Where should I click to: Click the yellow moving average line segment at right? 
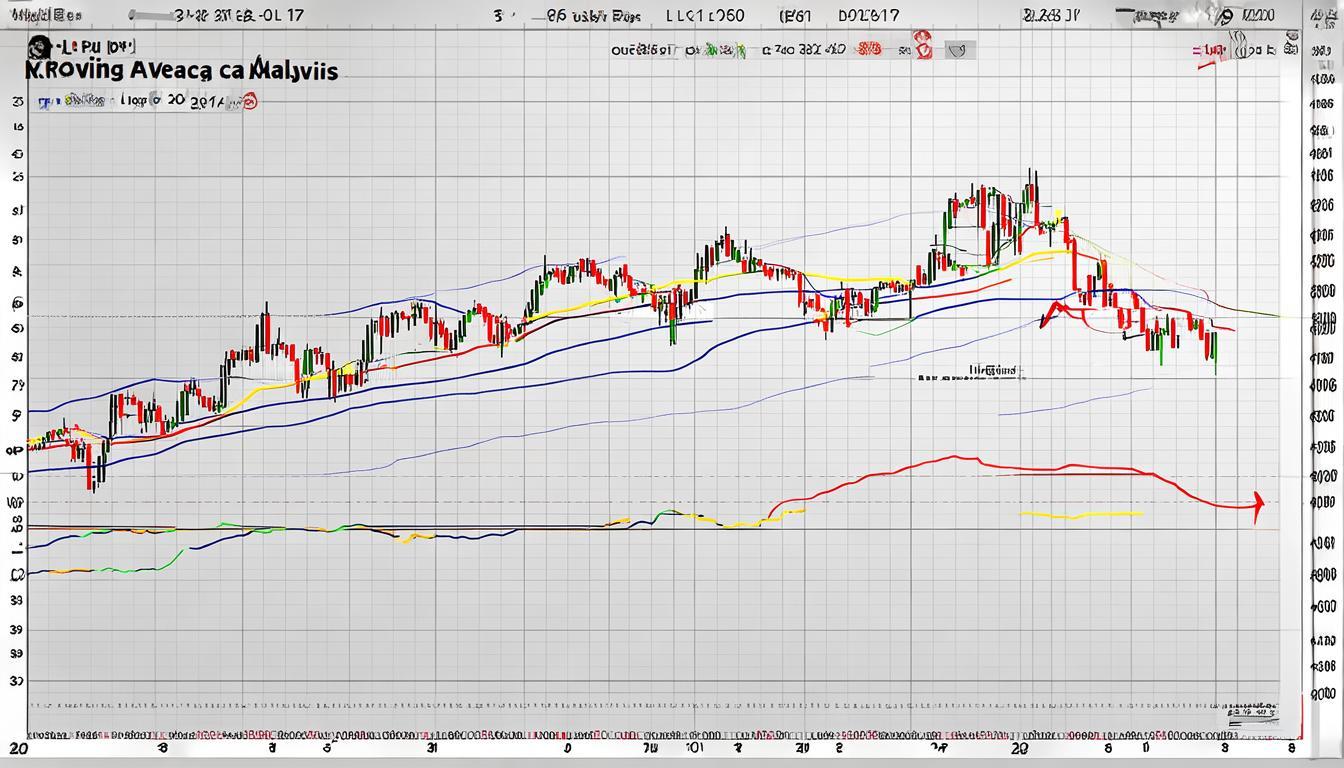pos(1080,516)
